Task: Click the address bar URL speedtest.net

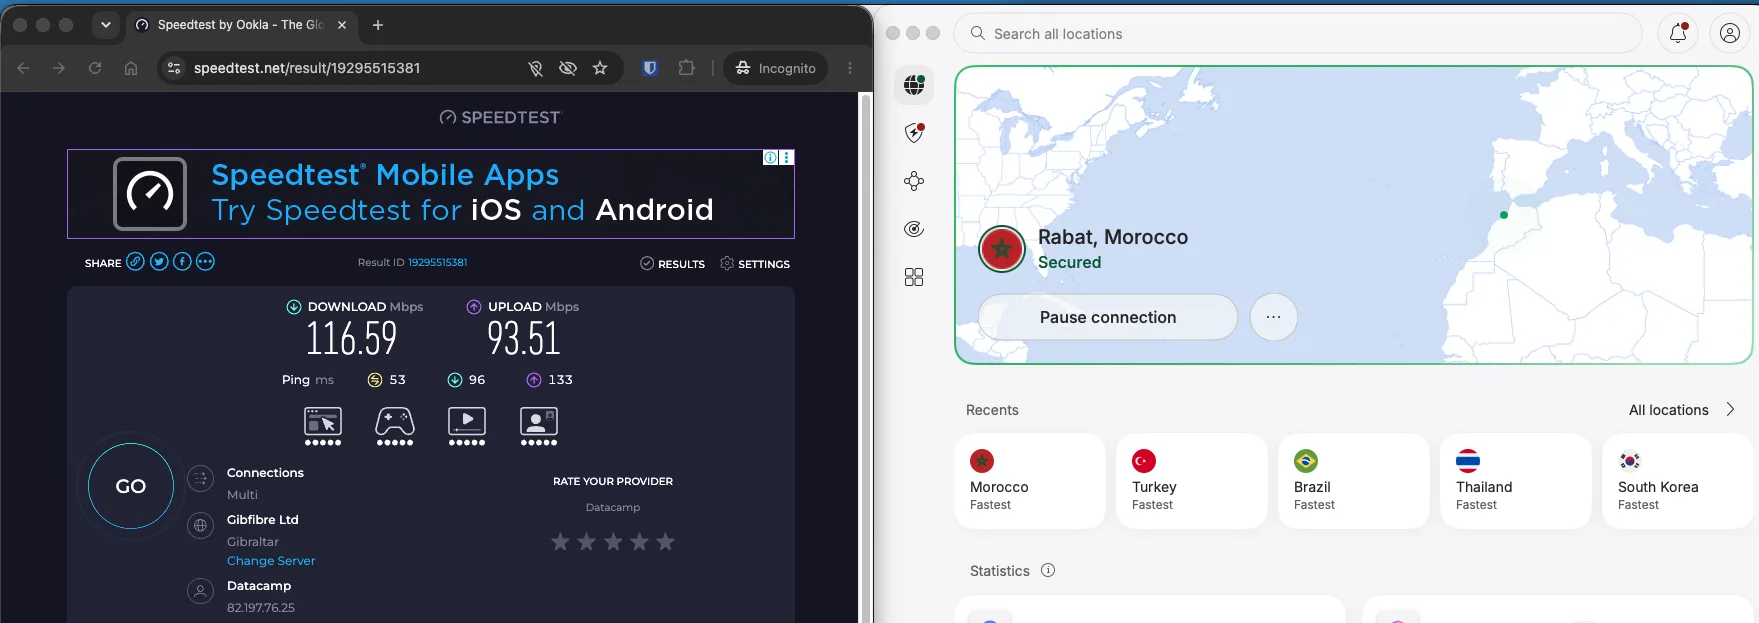Action: pos(307,68)
